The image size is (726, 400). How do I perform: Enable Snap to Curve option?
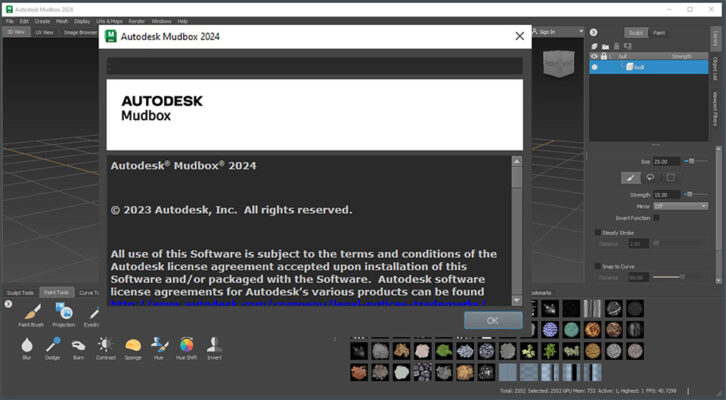(x=597, y=265)
